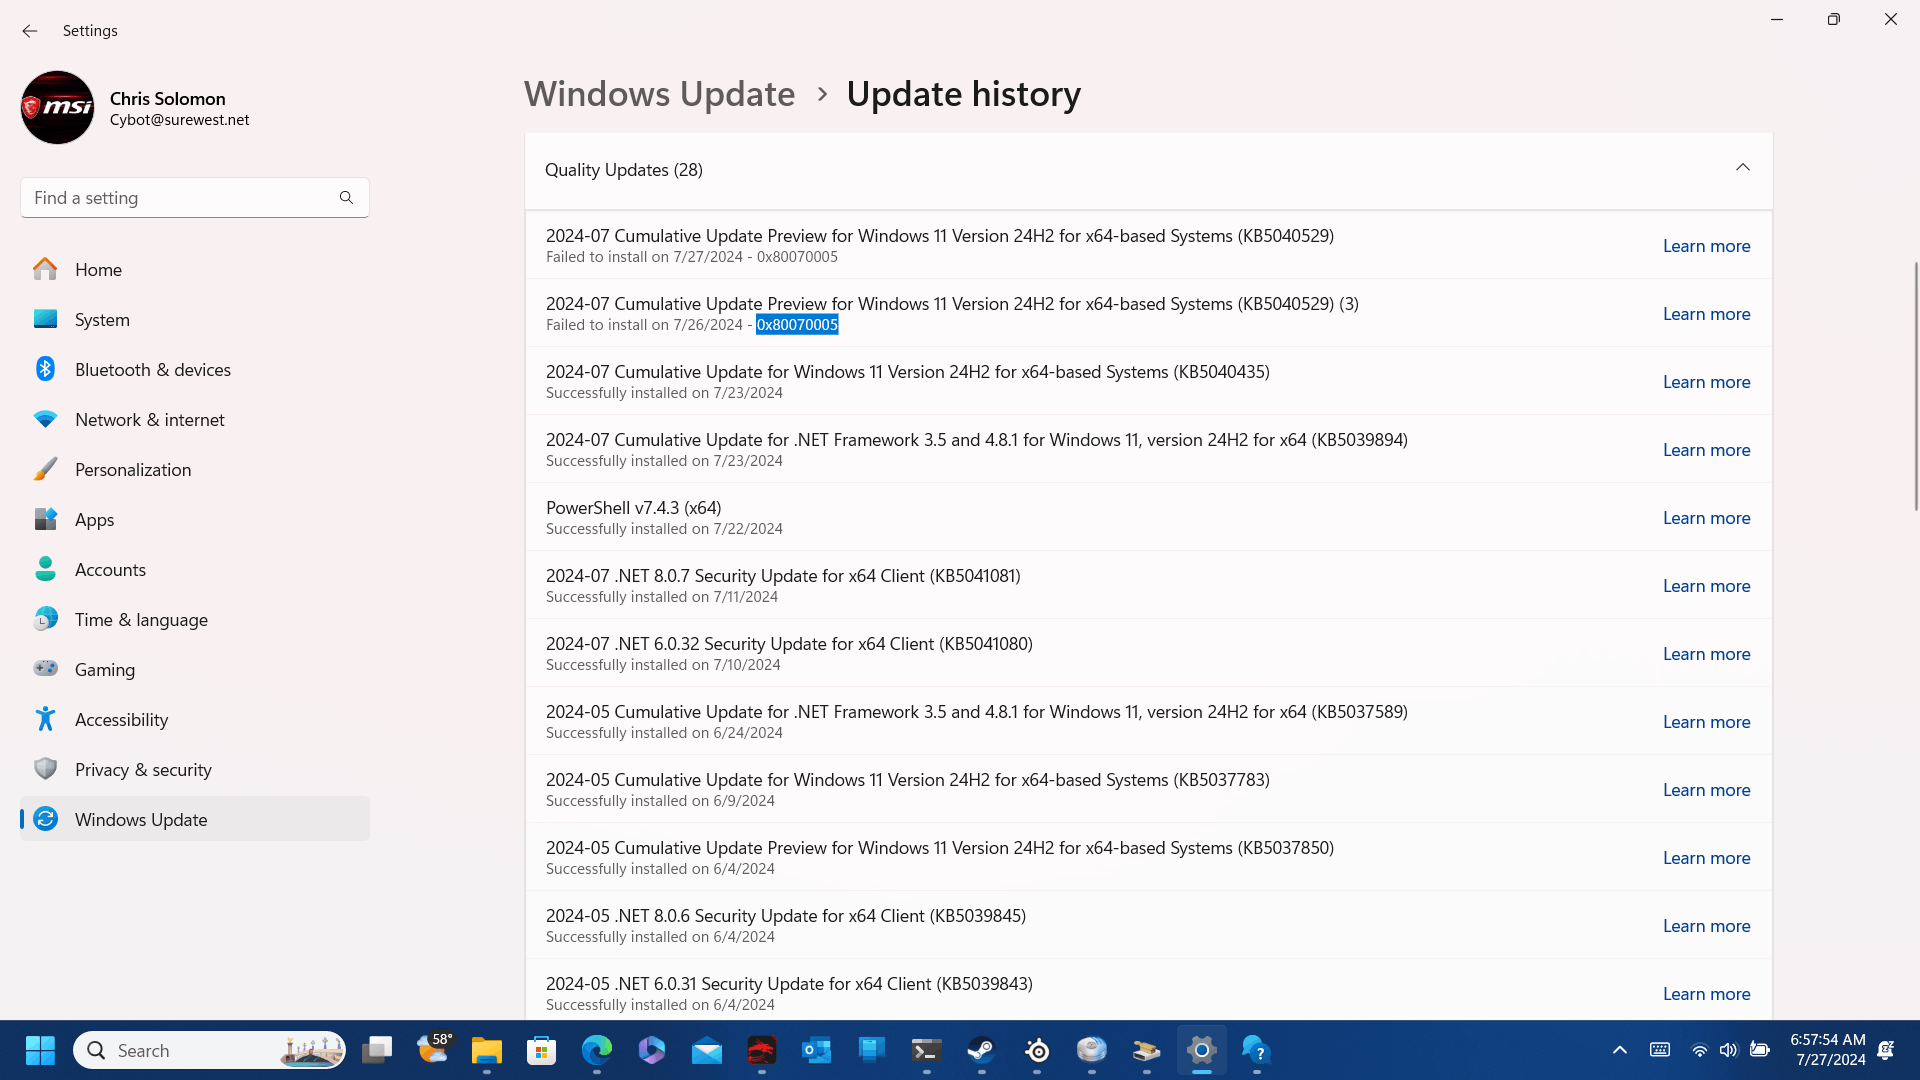Collapse the Quality Updates section
The image size is (1920, 1080).
coord(1742,168)
